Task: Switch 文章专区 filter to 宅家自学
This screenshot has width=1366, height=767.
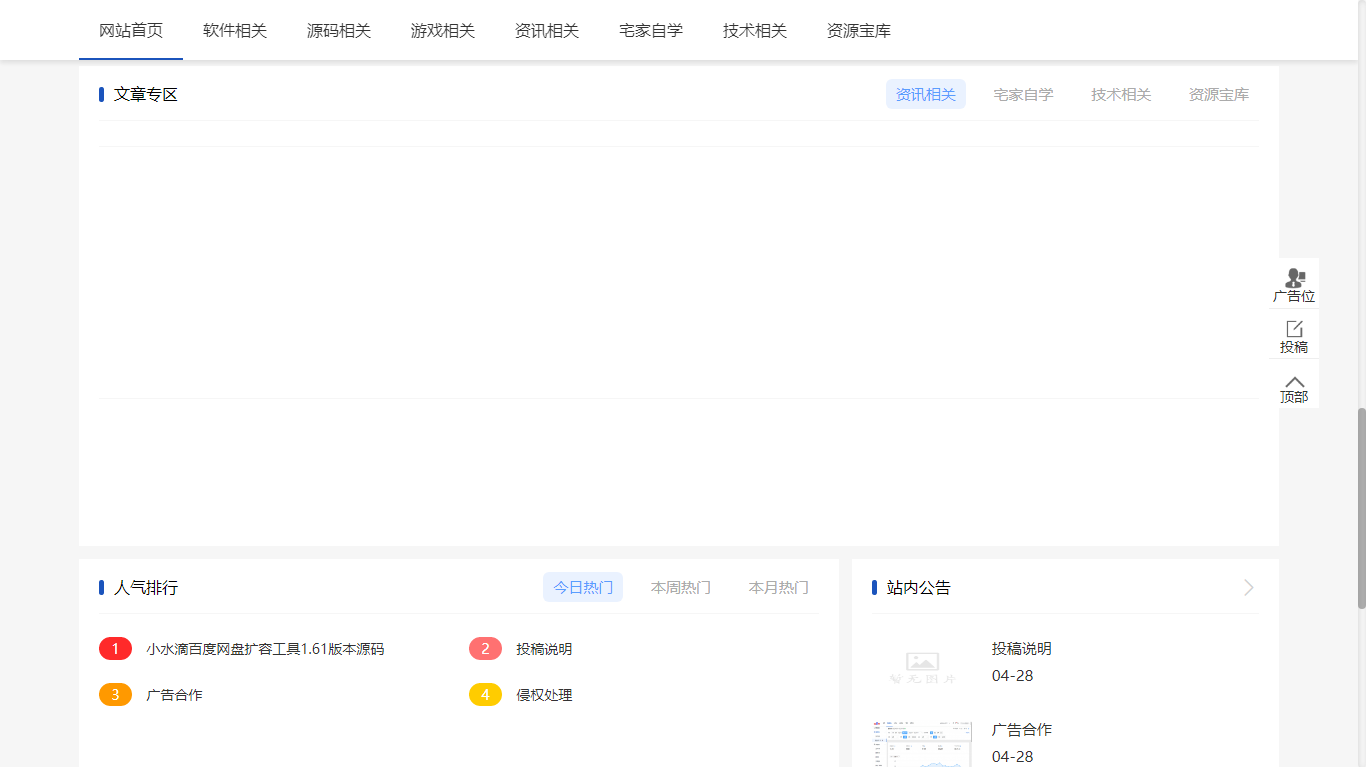Action: 1023,94
